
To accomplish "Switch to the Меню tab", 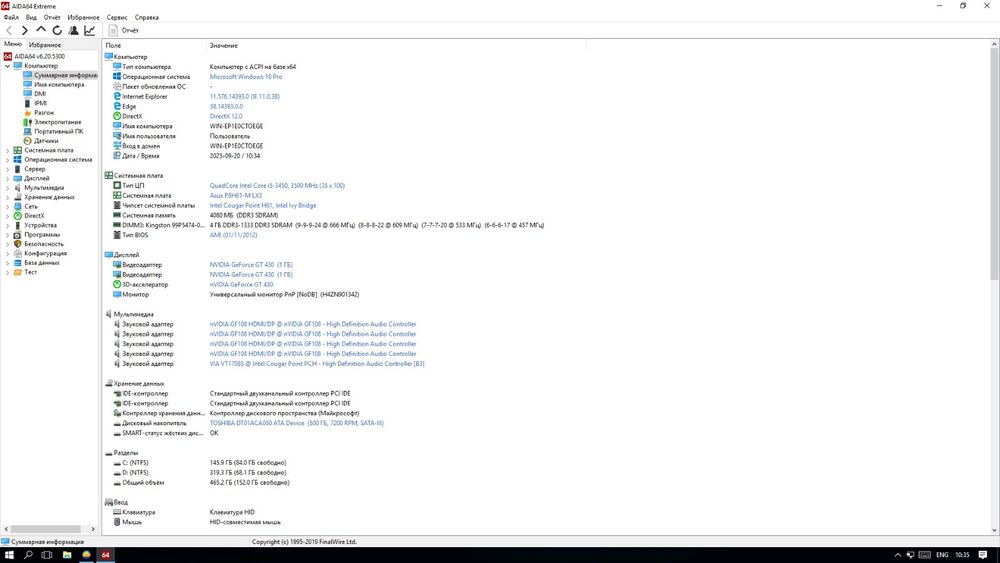I will point(13,44).
